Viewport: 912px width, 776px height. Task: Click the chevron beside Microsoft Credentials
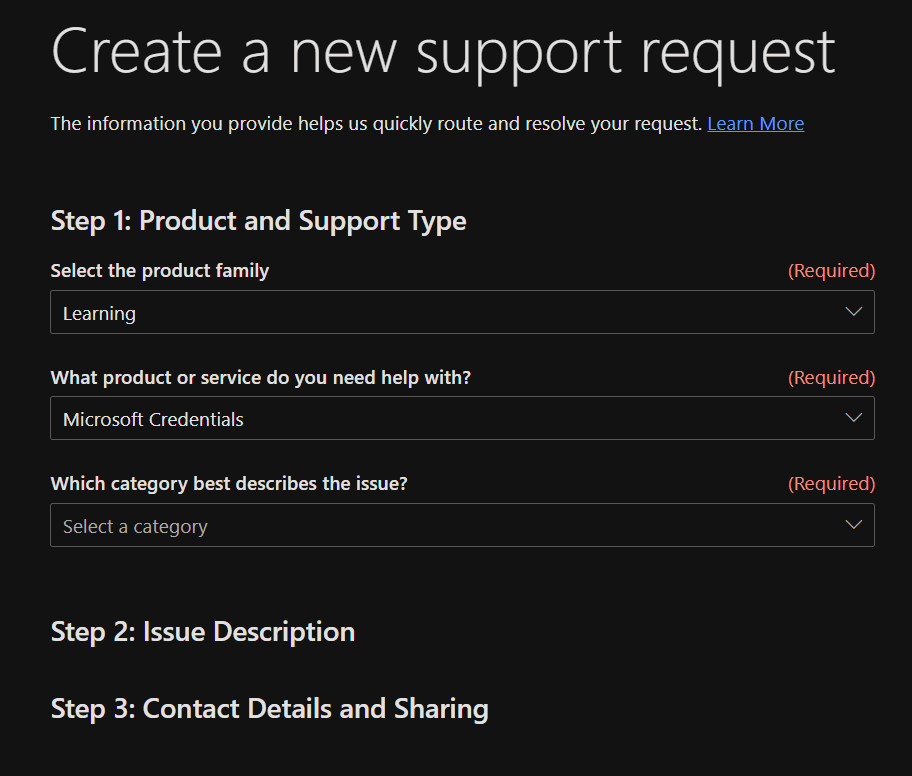[x=853, y=418]
